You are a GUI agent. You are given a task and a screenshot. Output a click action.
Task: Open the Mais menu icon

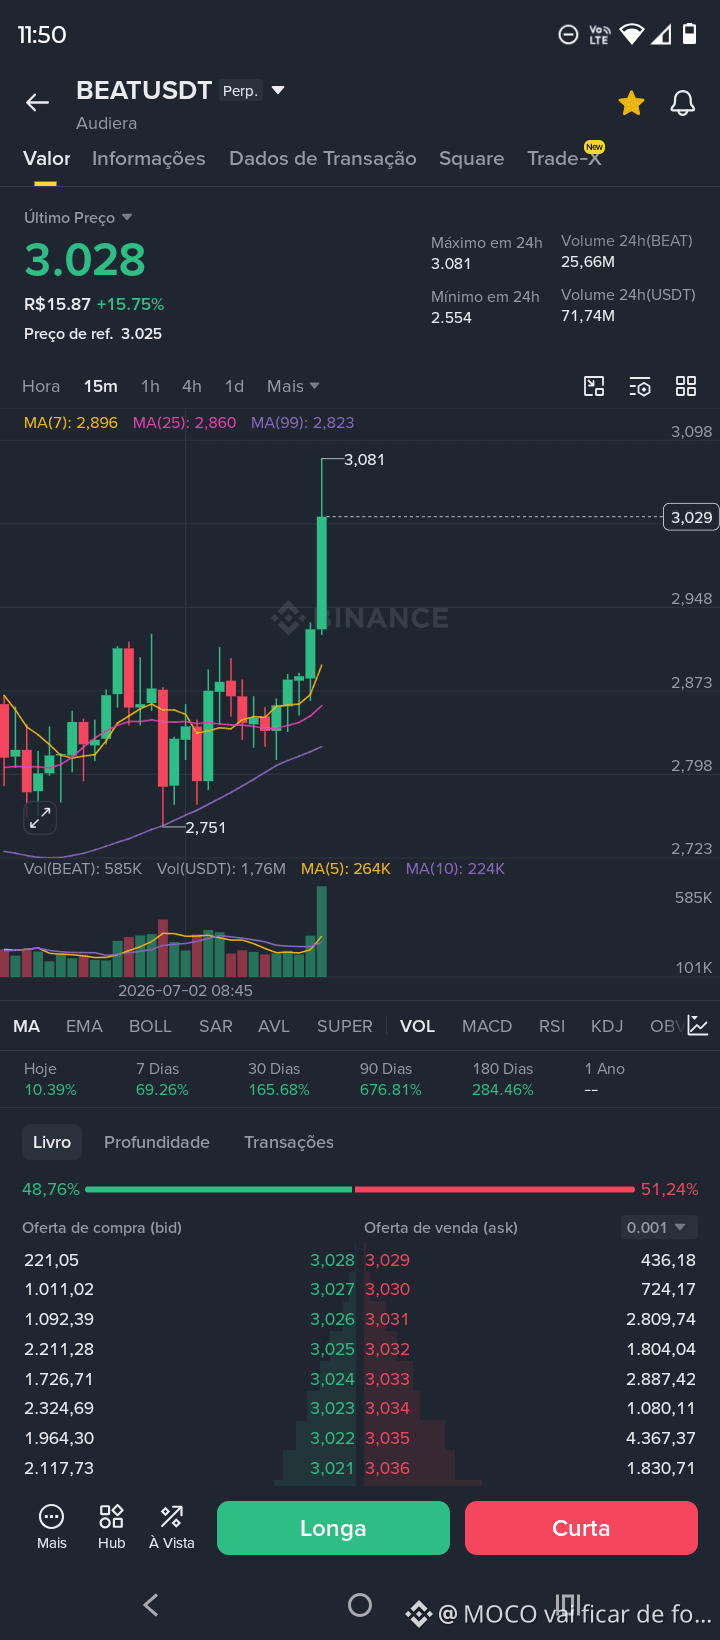51,1527
